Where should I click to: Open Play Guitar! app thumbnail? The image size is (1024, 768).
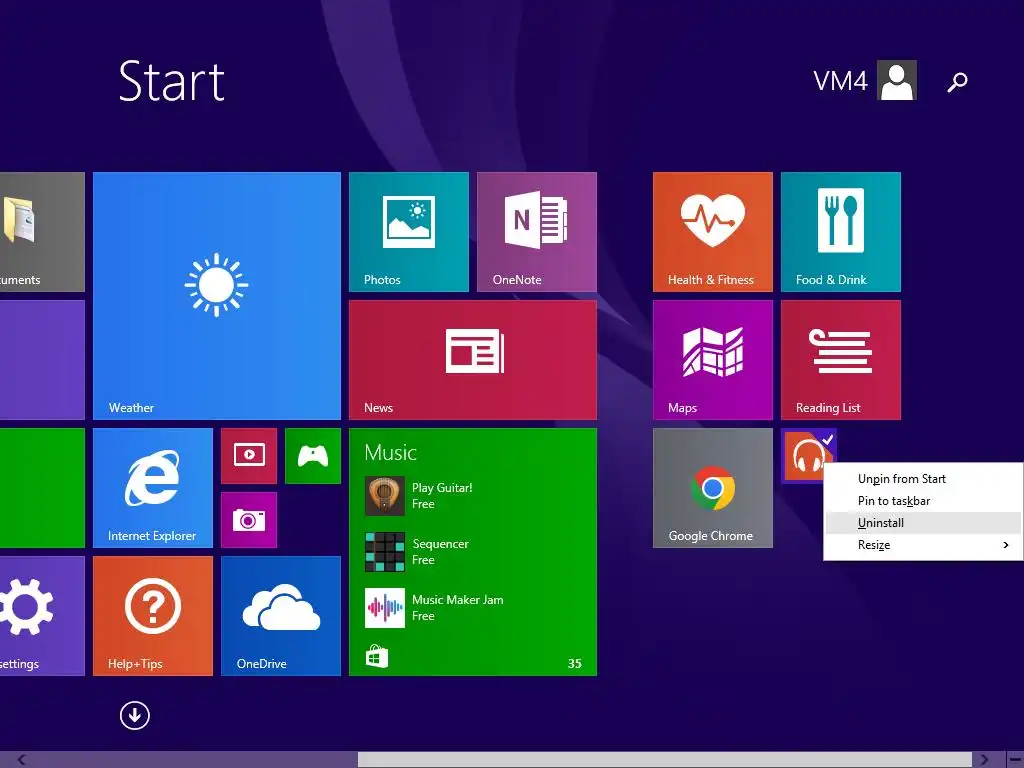click(x=385, y=496)
